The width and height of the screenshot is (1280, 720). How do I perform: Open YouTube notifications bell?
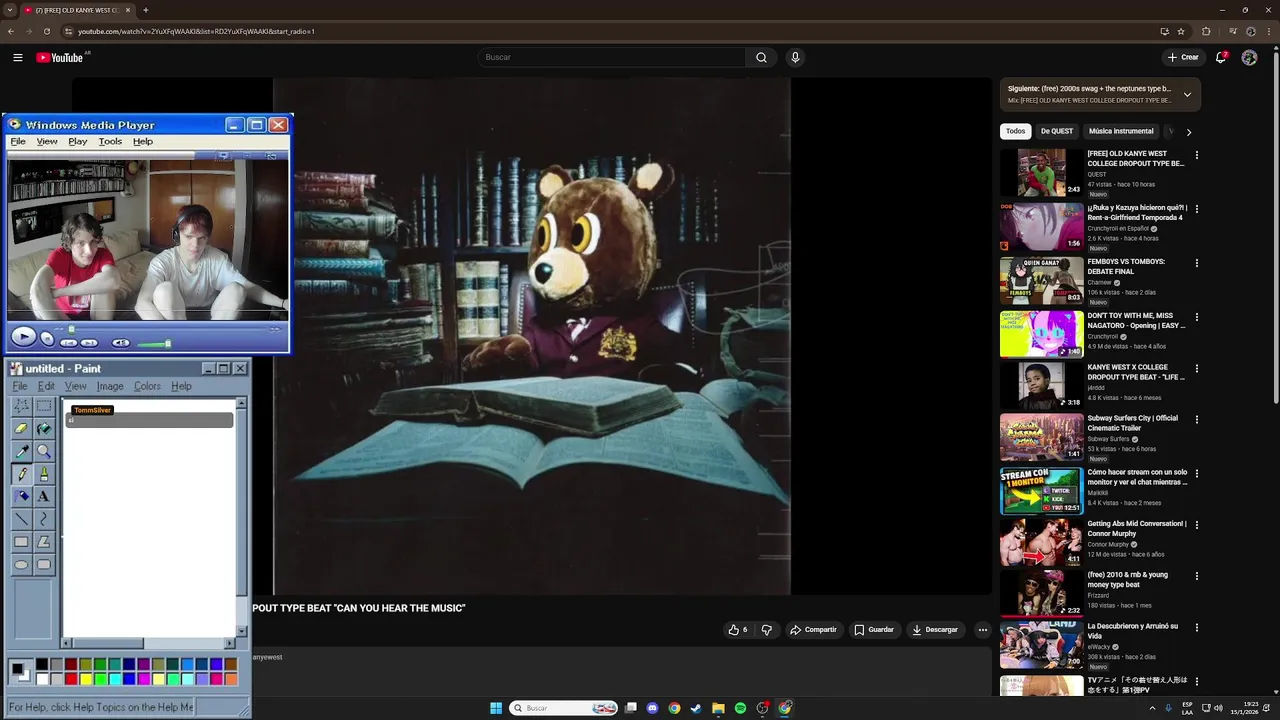[x=1221, y=57]
